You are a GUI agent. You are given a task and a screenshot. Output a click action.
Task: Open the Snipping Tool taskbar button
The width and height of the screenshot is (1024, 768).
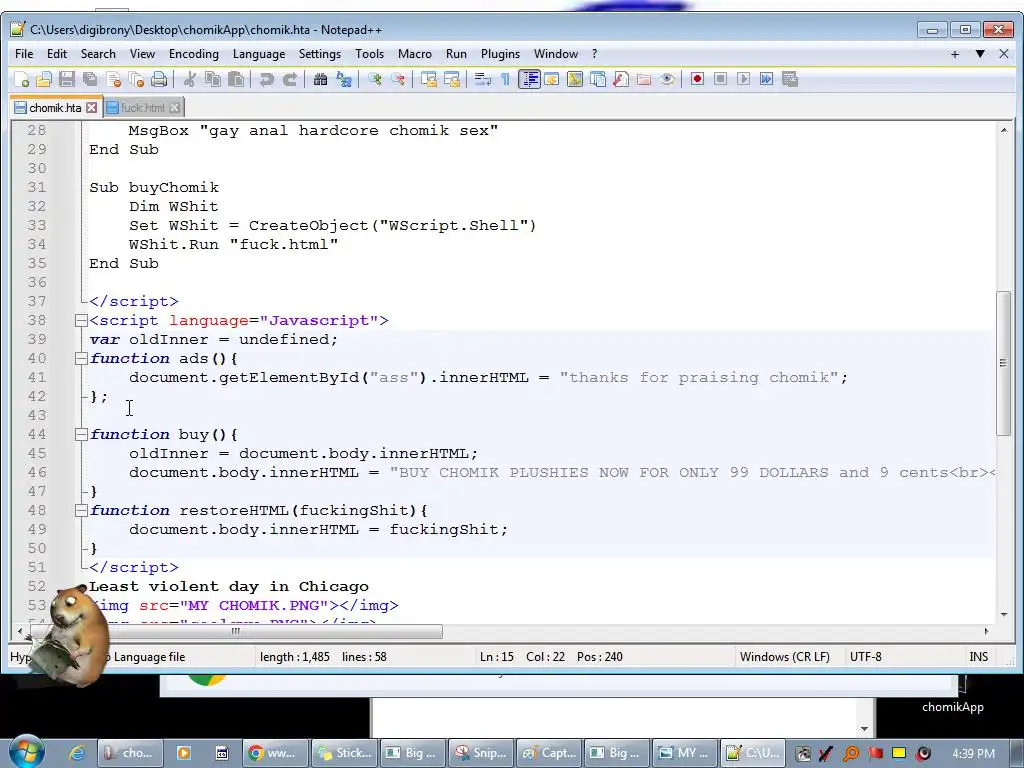(480, 753)
